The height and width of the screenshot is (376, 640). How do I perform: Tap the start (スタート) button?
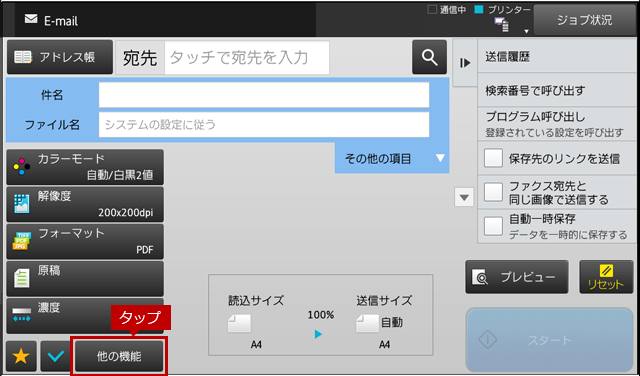tap(549, 340)
